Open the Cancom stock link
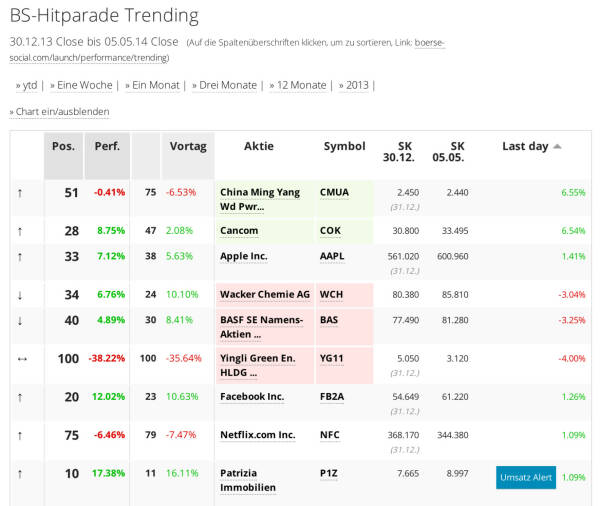Viewport: 600px width, 506px height. (x=239, y=230)
